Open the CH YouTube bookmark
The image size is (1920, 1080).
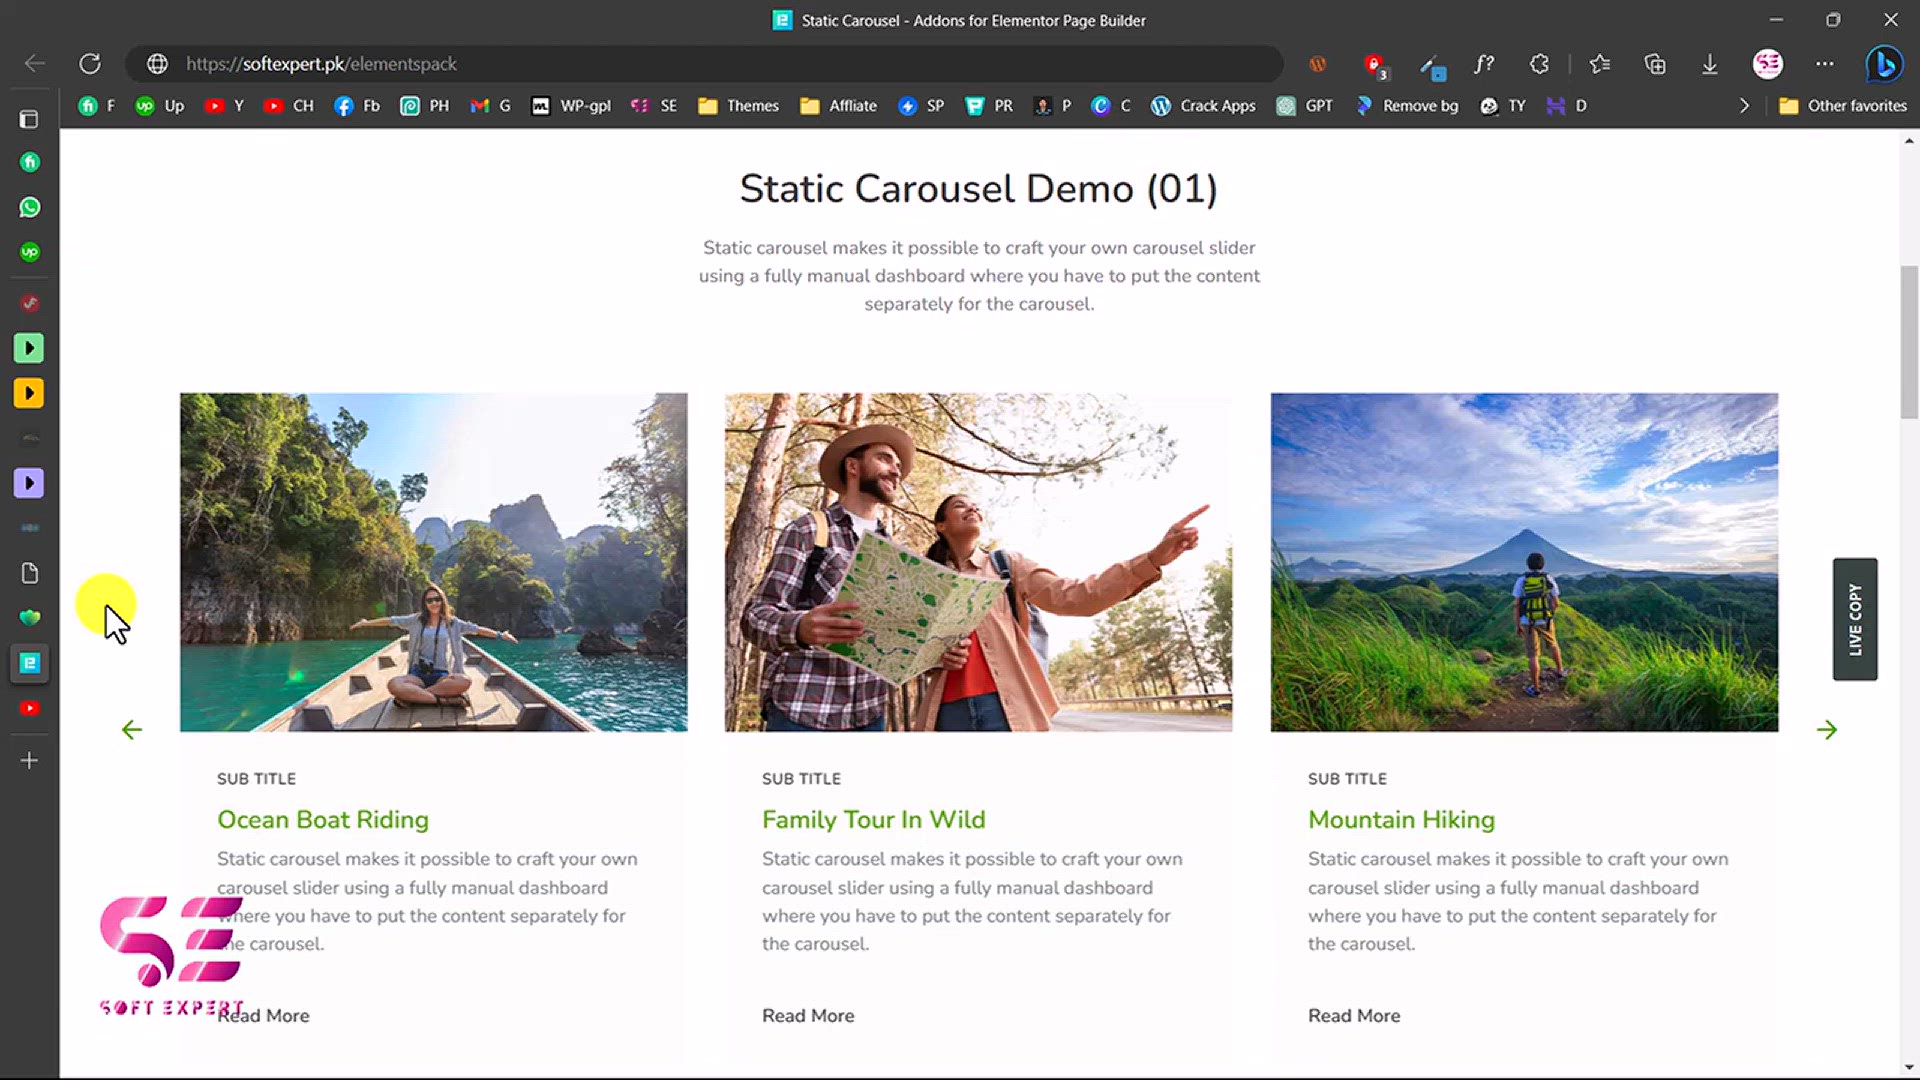(289, 106)
